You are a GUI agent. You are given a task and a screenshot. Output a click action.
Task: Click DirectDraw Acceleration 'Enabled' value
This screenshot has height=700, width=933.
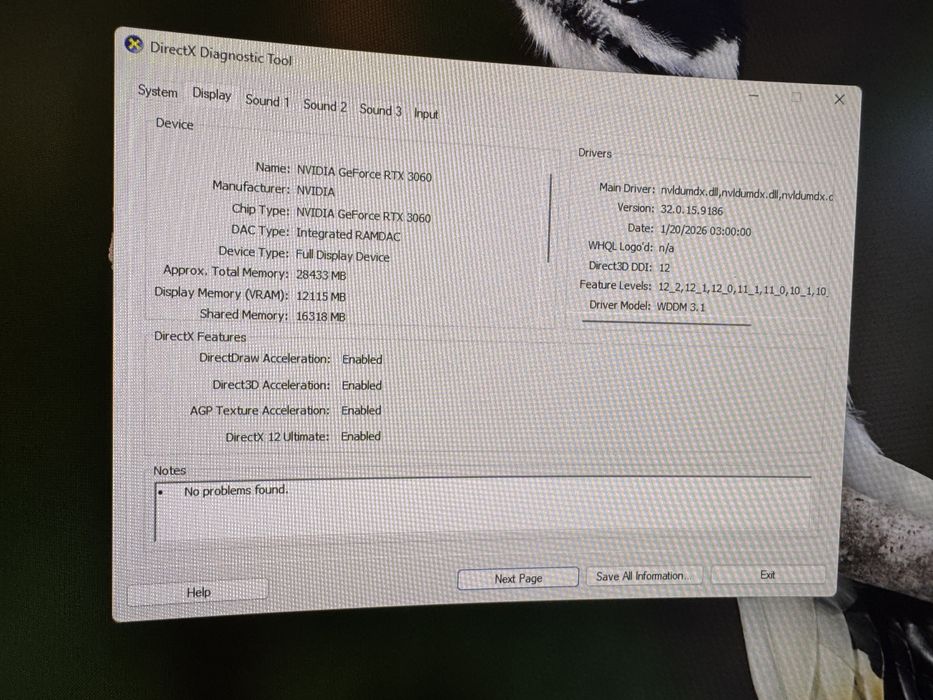coord(362,360)
